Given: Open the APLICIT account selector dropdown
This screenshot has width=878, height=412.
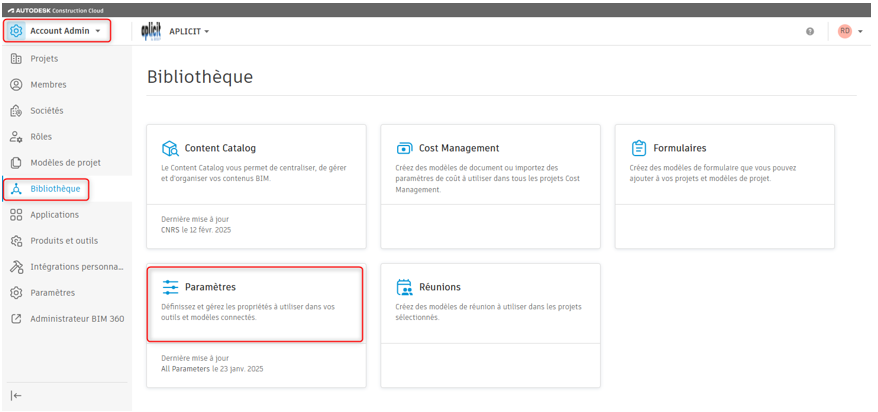Looking at the screenshot, I should click(189, 31).
